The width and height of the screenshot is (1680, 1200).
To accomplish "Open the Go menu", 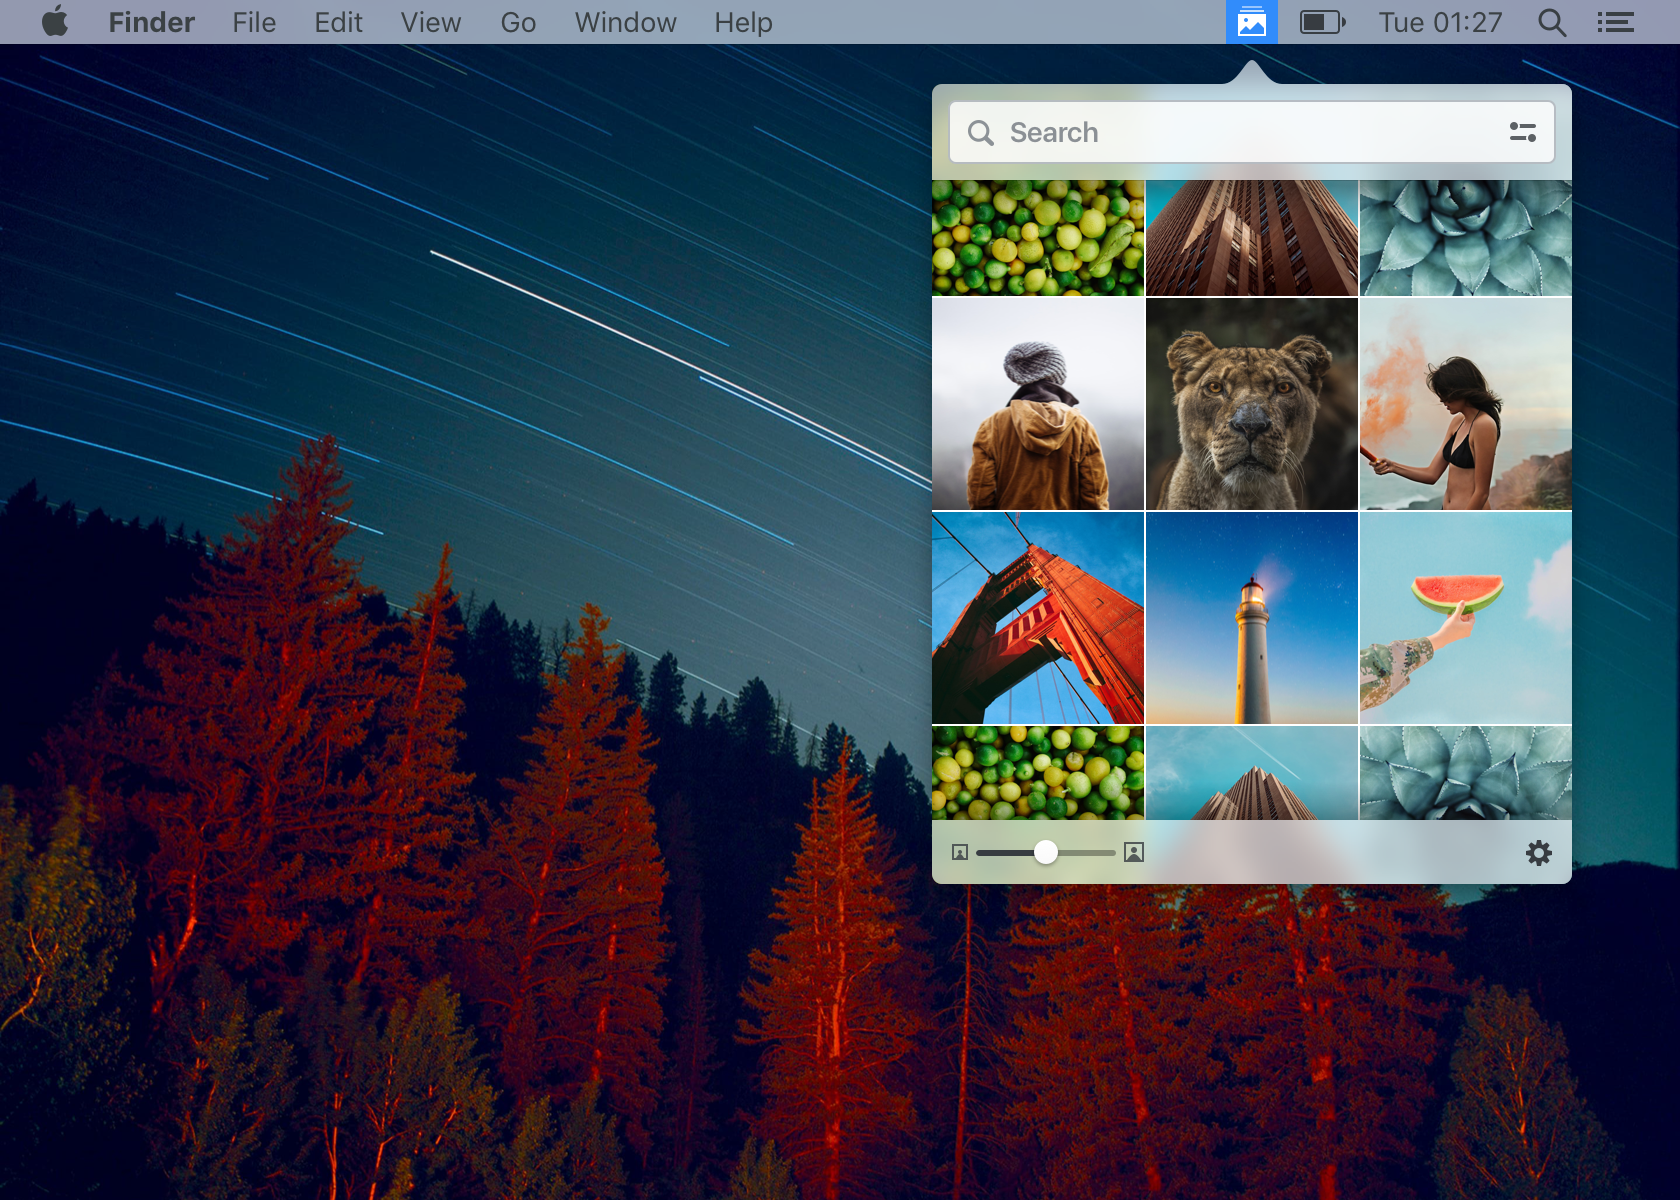I will (x=518, y=22).
